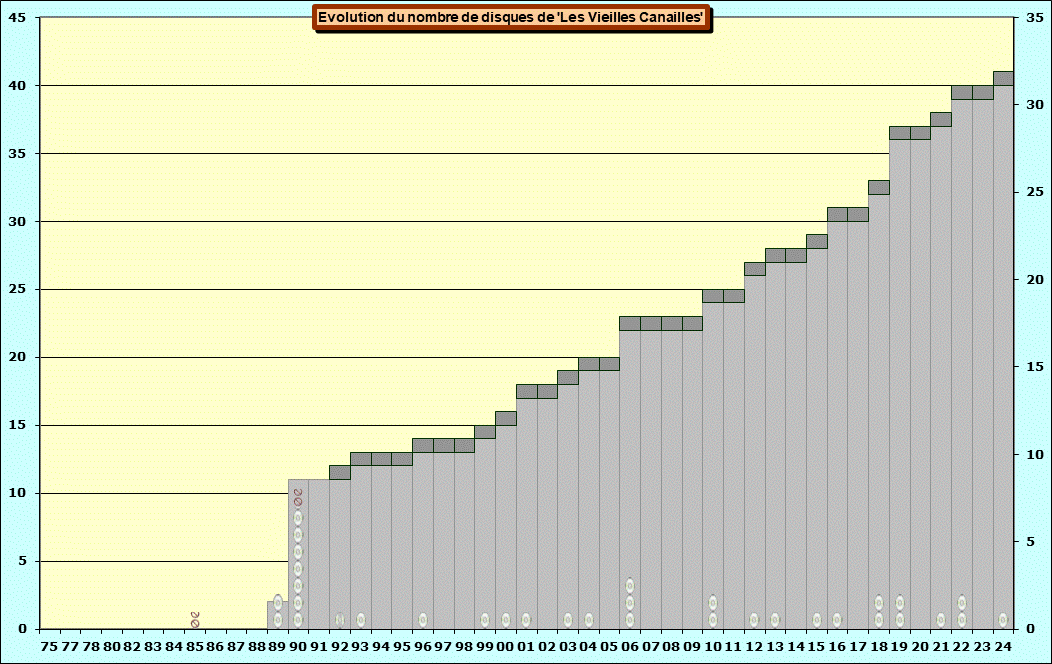Screen dimensions: 1052x664
Task: Pick the disc icon in the 16 bar
Action: point(837,620)
